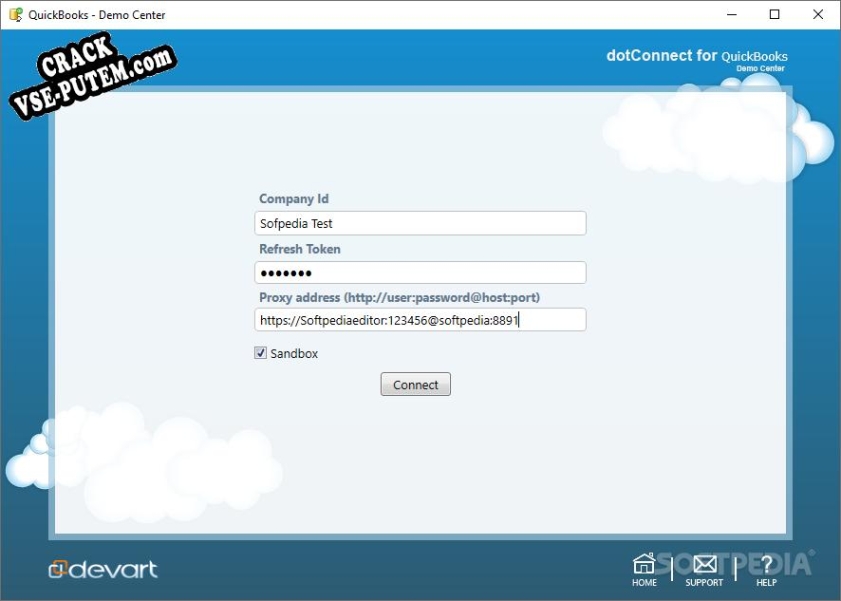Click the Proxy address label text
841x601 pixels.
click(399, 298)
